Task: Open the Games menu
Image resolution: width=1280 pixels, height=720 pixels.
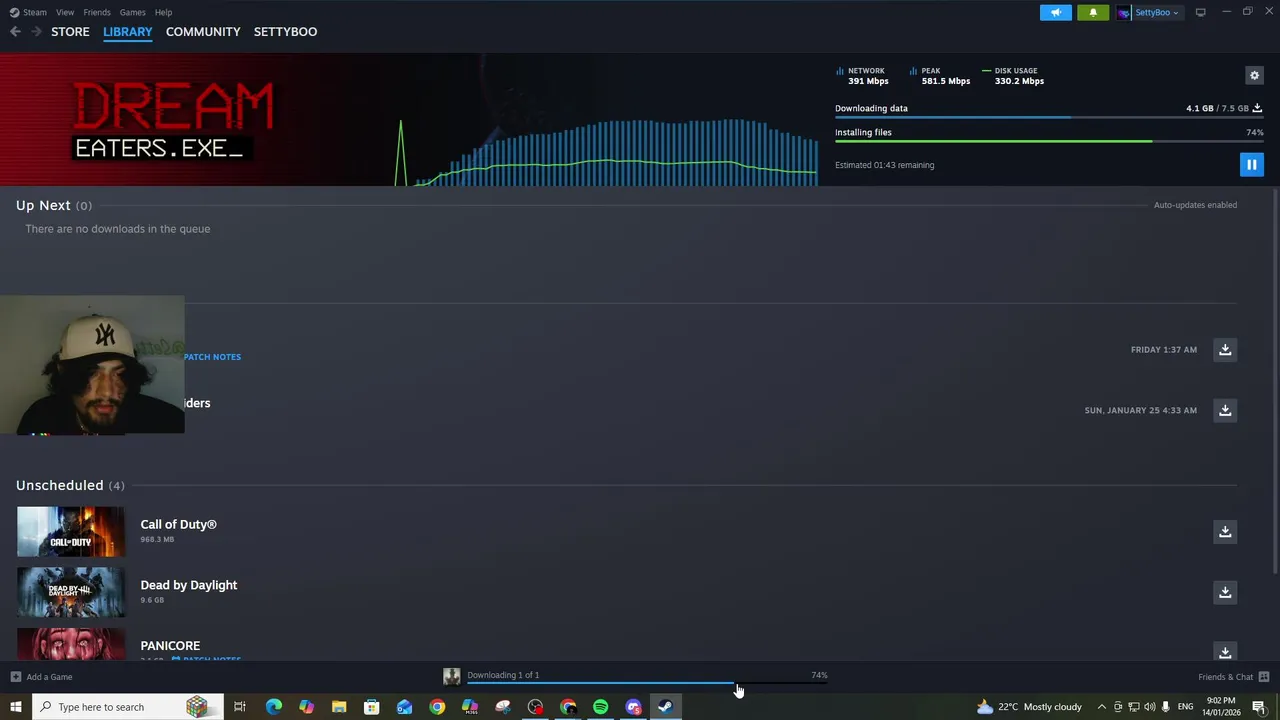Action: [x=132, y=12]
